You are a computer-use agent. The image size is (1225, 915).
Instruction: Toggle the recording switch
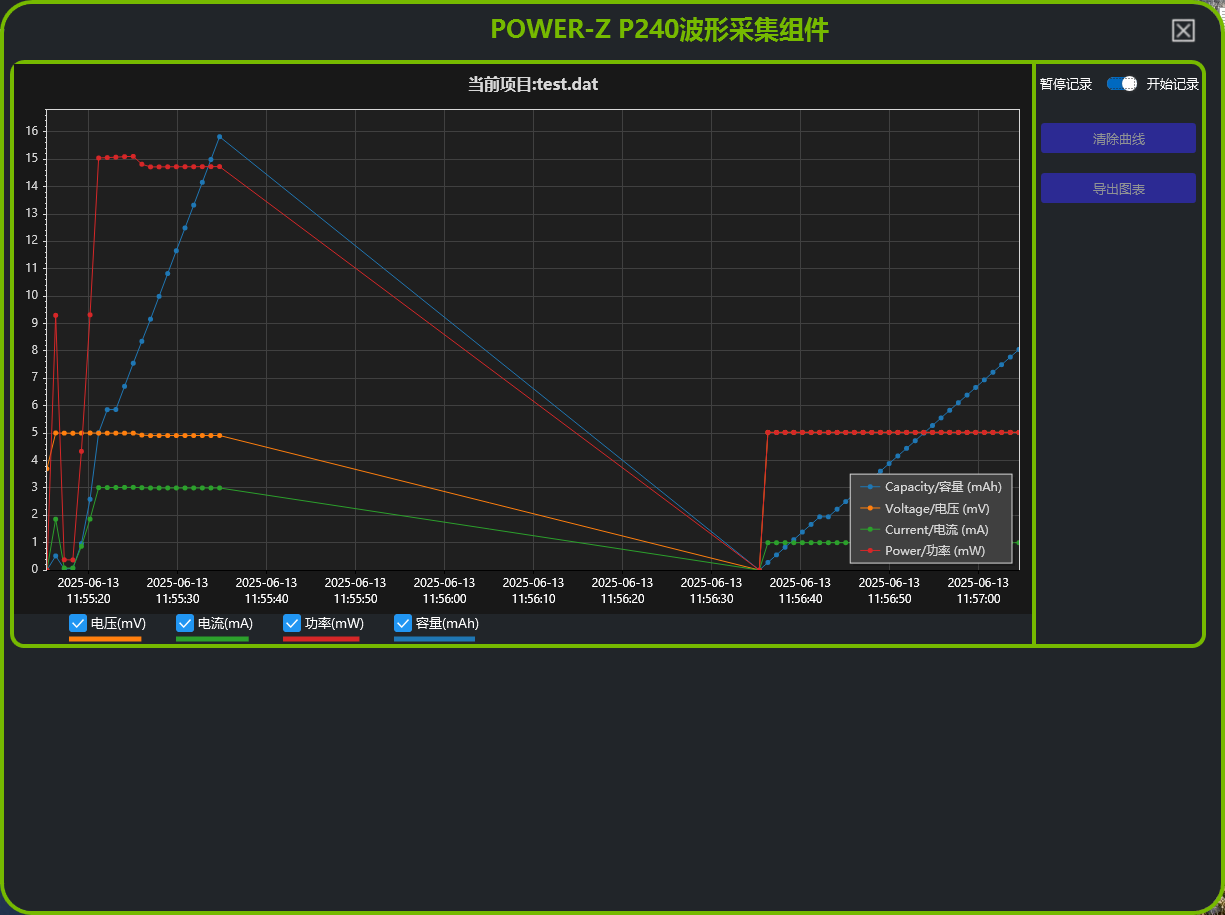pyautogui.click(x=1121, y=84)
